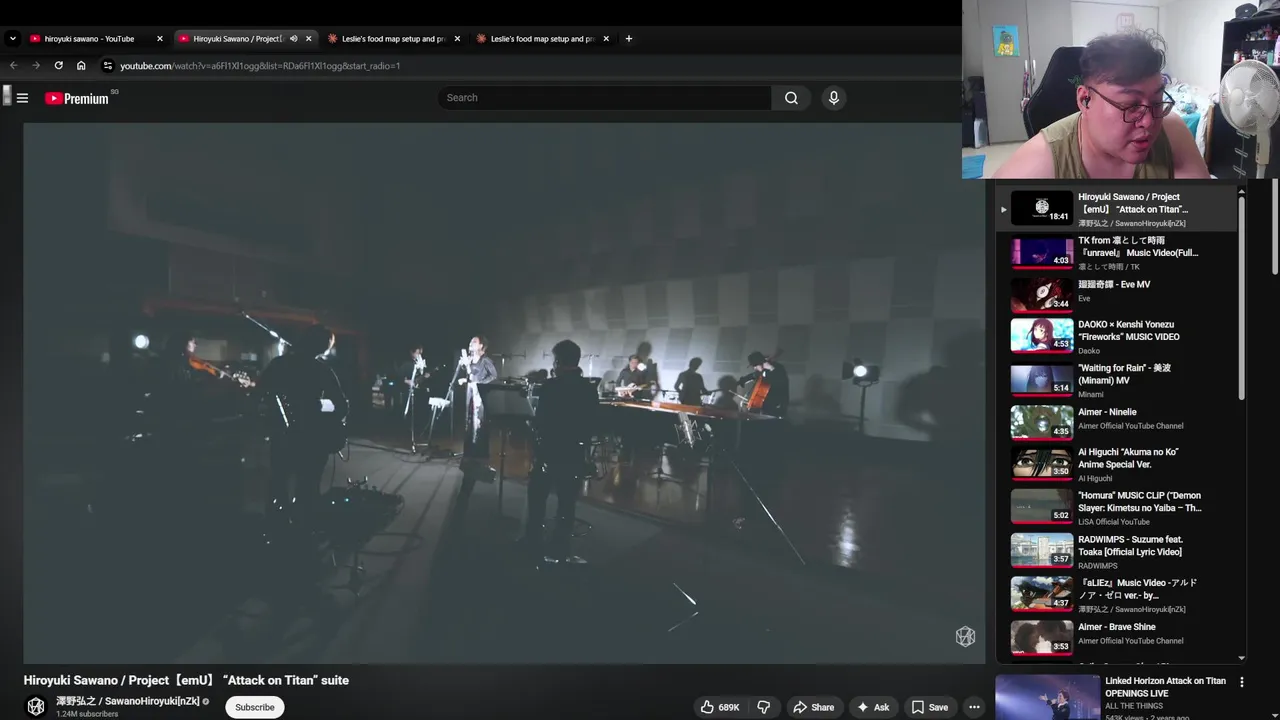This screenshot has width=1280, height=720.
Task: Open Linked Horizon Attack on Titan Openings thumbnail
Action: [x=1047, y=698]
